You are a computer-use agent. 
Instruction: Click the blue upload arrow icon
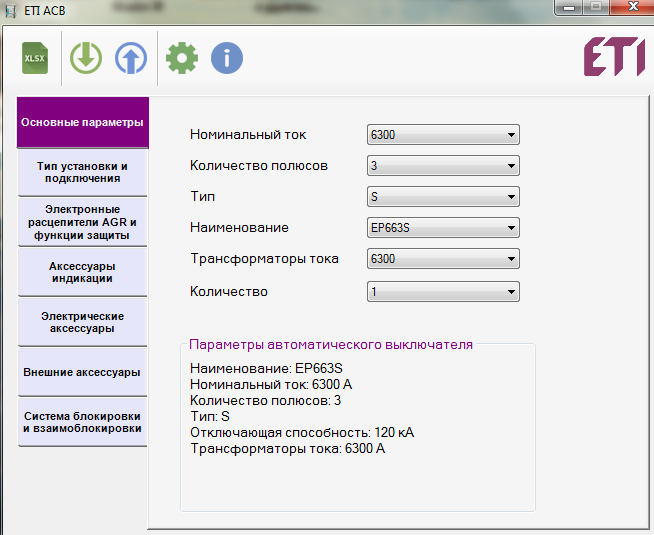tap(131, 58)
